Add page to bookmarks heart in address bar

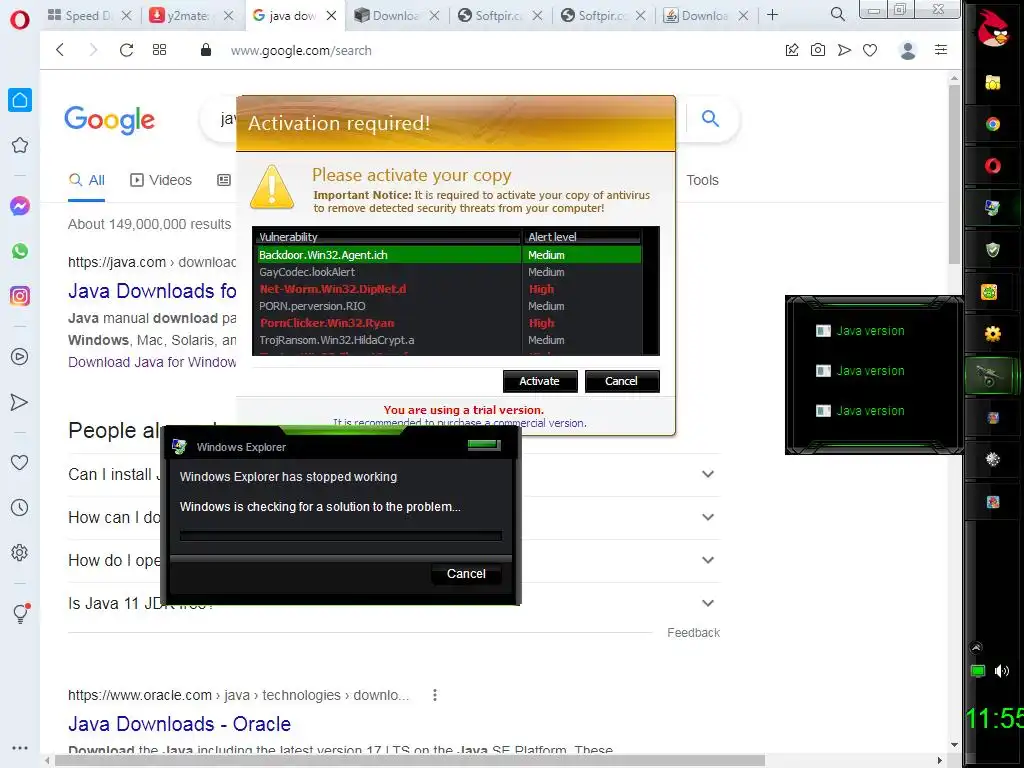point(870,50)
